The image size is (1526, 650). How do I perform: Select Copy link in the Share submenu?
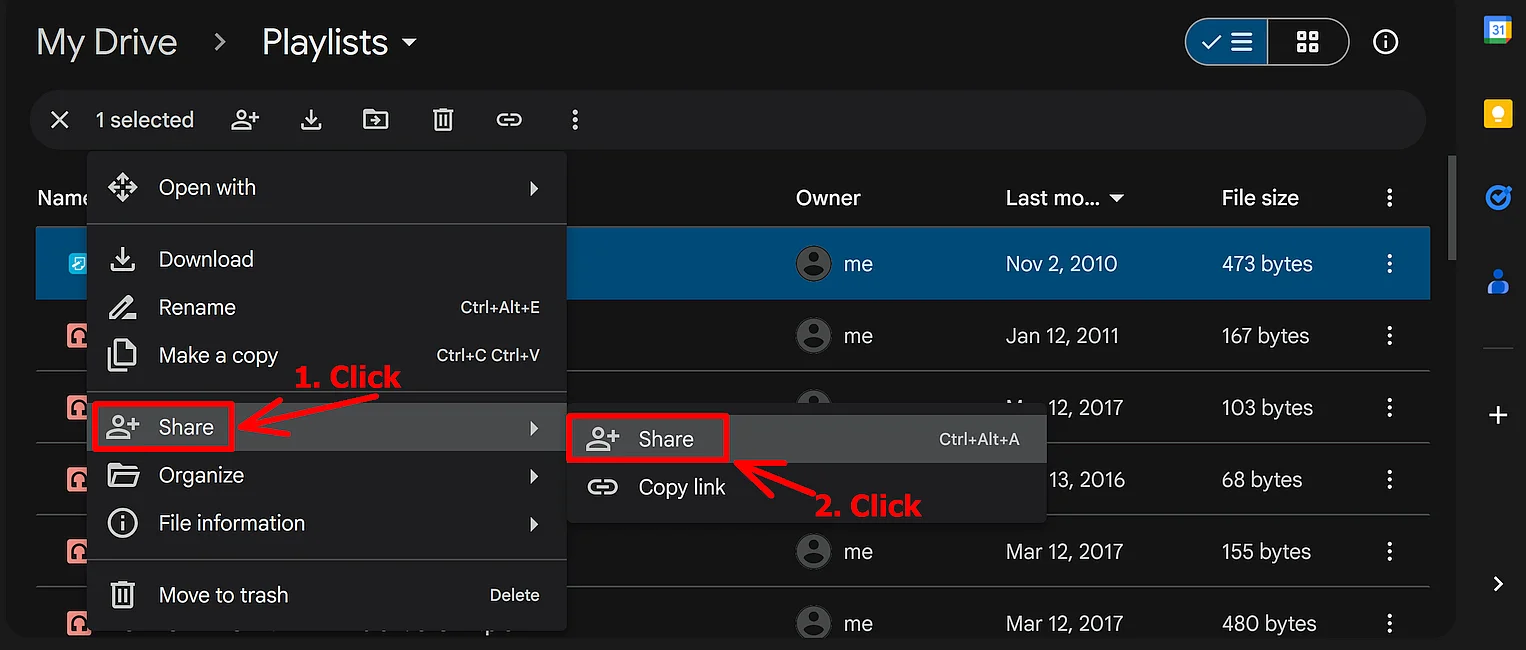click(682, 488)
